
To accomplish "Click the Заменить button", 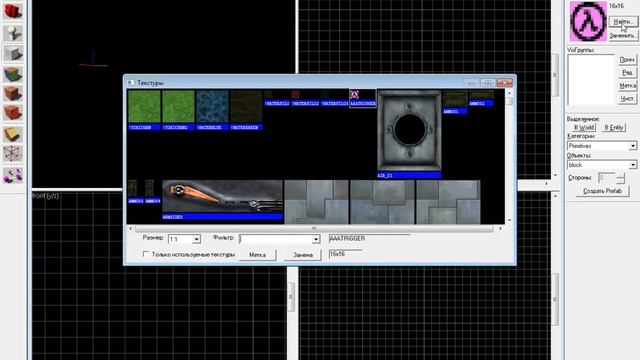I will [x=623, y=36].
